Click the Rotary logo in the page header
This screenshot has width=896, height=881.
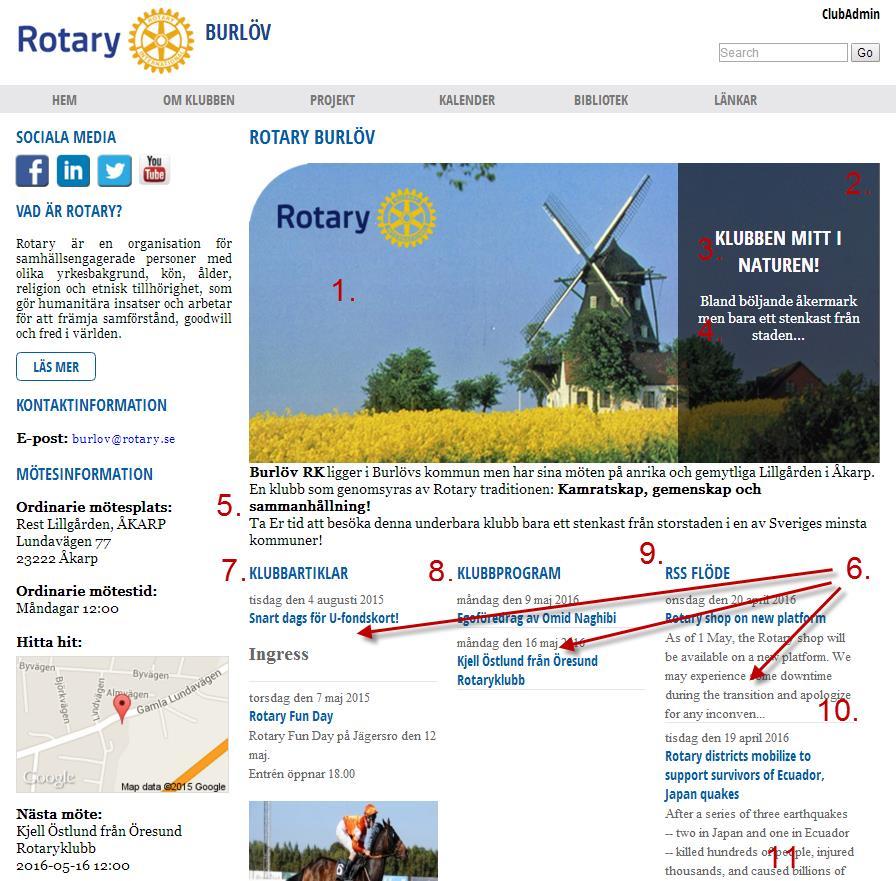[x=106, y=41]
